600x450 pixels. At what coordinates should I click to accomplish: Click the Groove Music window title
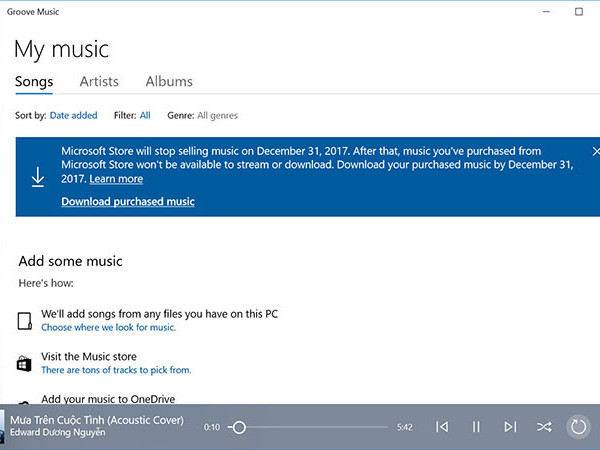tap(33, 12)
